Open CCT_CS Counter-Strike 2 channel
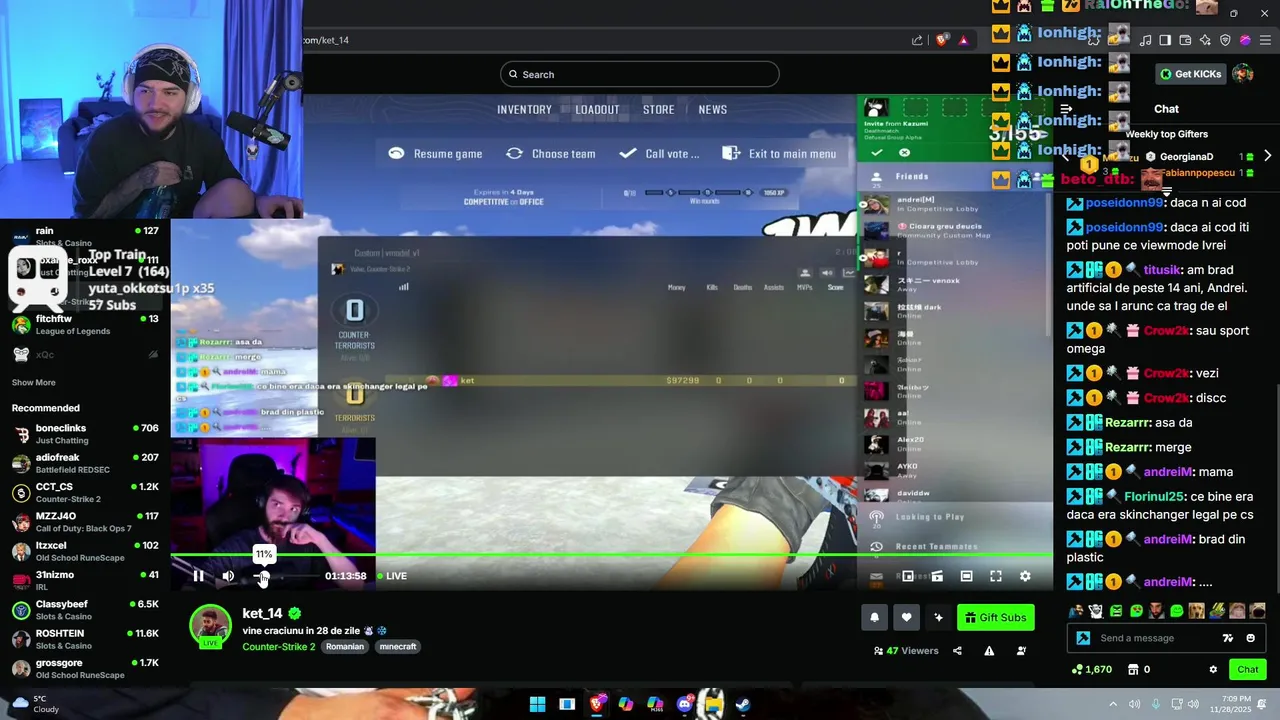The width and height of the screenshot is (1280, 720). click(85, 492)
